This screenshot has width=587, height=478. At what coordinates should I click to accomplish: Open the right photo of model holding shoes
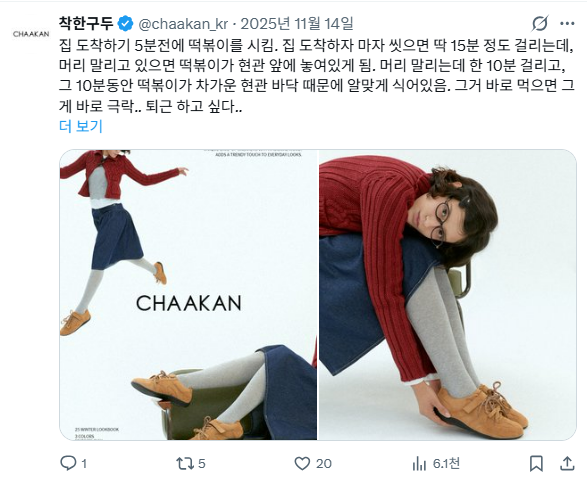pos(448,295)
